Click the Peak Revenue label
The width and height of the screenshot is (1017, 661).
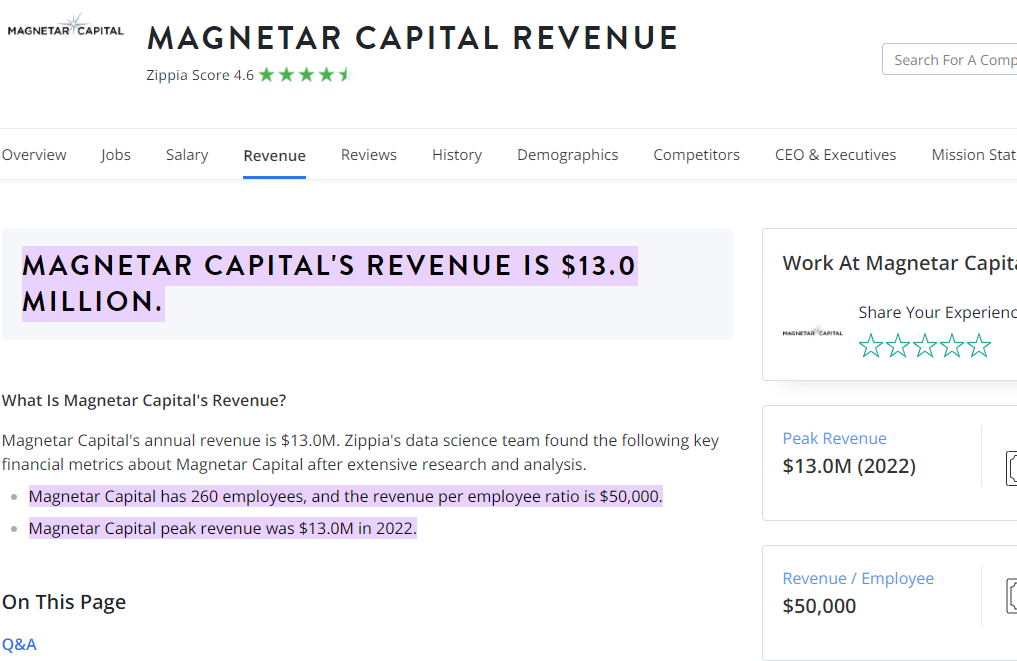pos(834,439)
